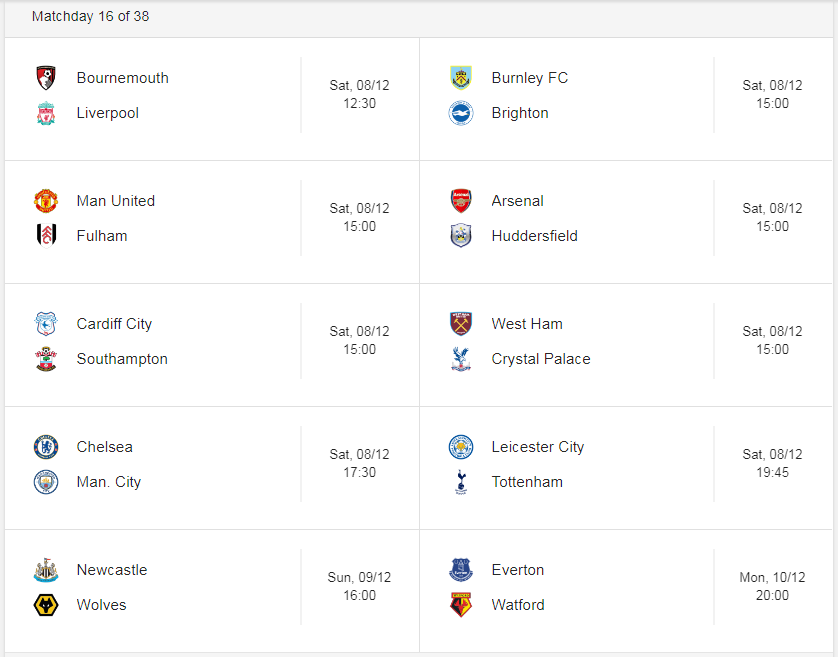Click the Liverpool club crest

[46, 113]
